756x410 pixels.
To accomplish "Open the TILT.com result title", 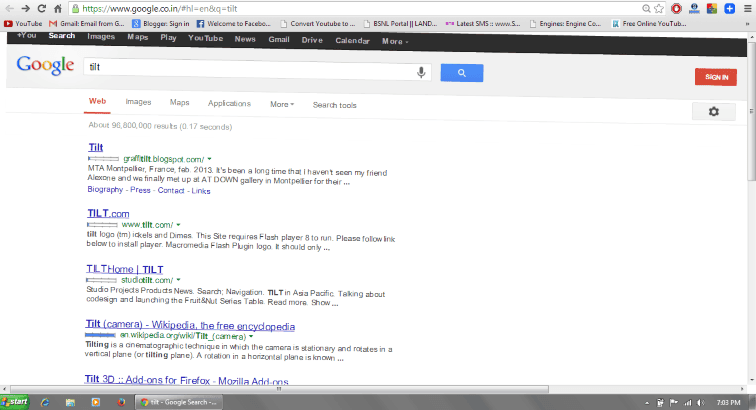I will click(108, 213).
